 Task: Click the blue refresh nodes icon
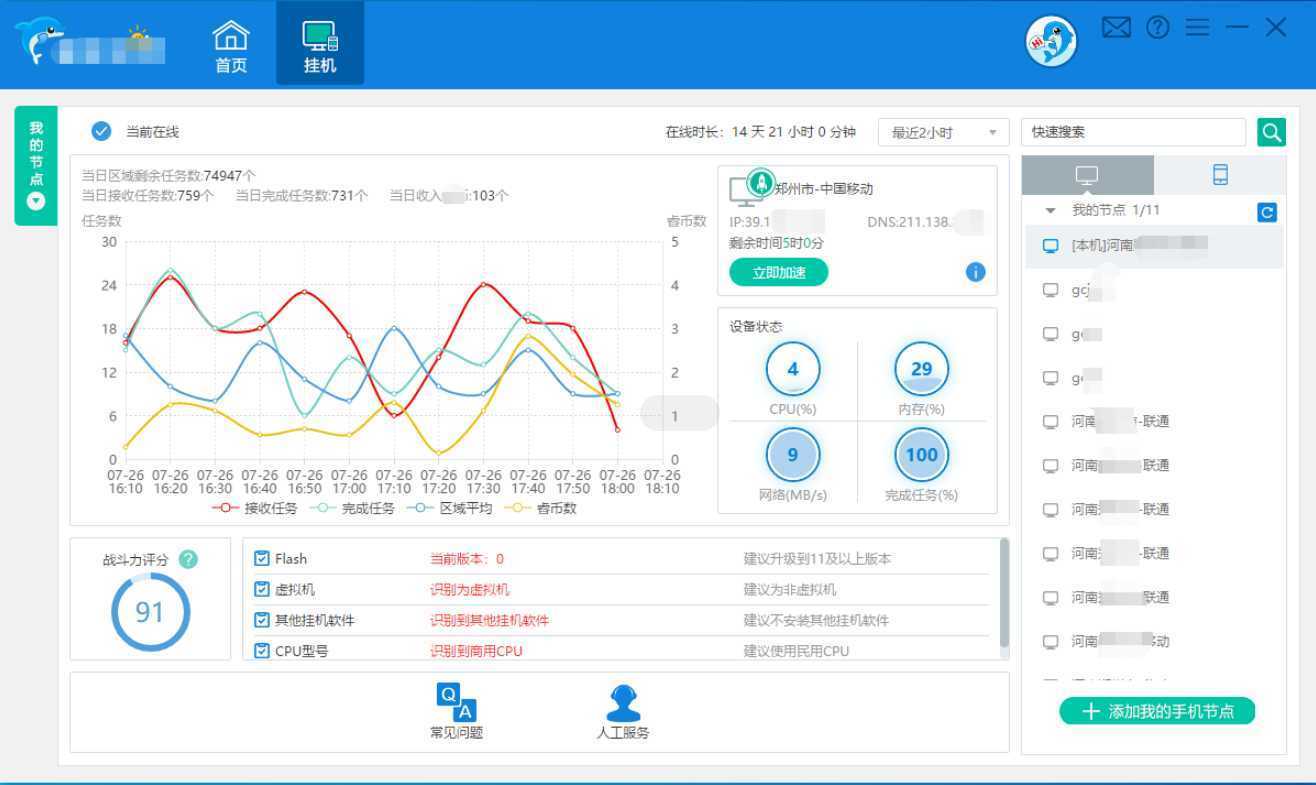[1267, 212]
